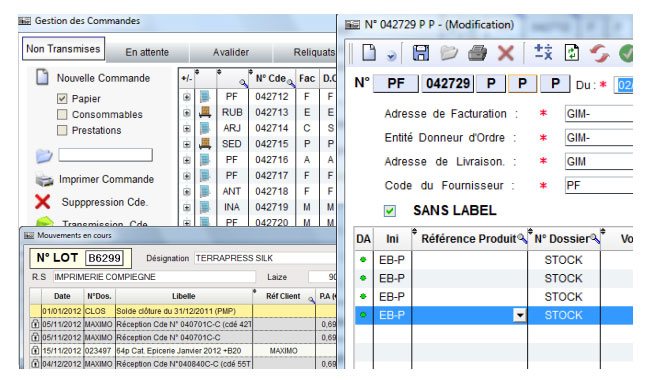Image resolution: width=655 pixels, height=380 pixels.
Task: Click the magnifier icon in N° Dossier header
Action: click(x=595, y=238)
